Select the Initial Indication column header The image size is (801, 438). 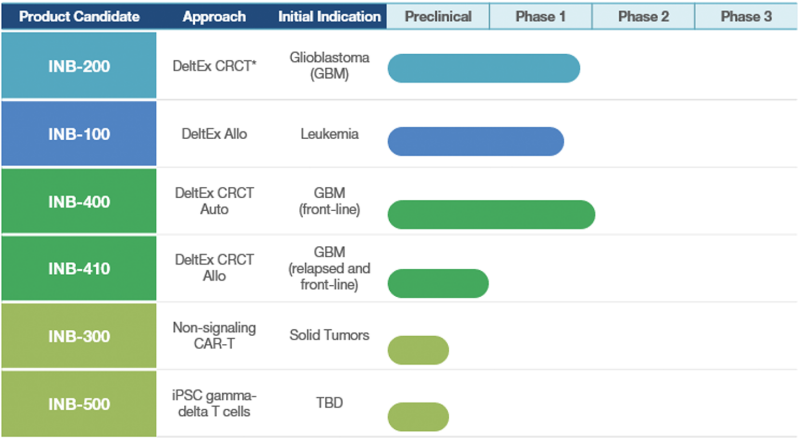pyautogui.click(x=329, y=17)
